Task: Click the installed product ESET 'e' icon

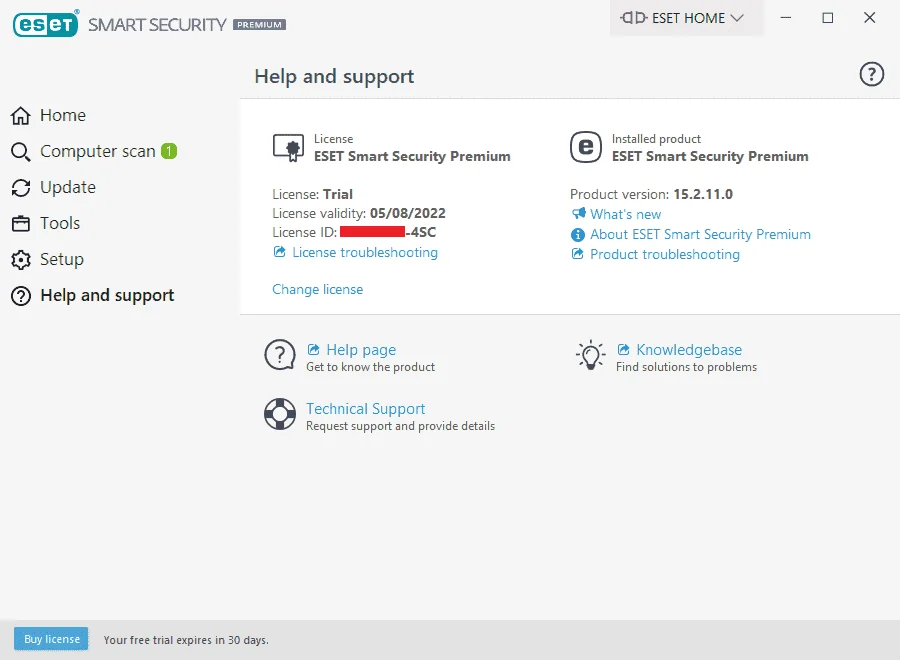Action: (585, 147)
